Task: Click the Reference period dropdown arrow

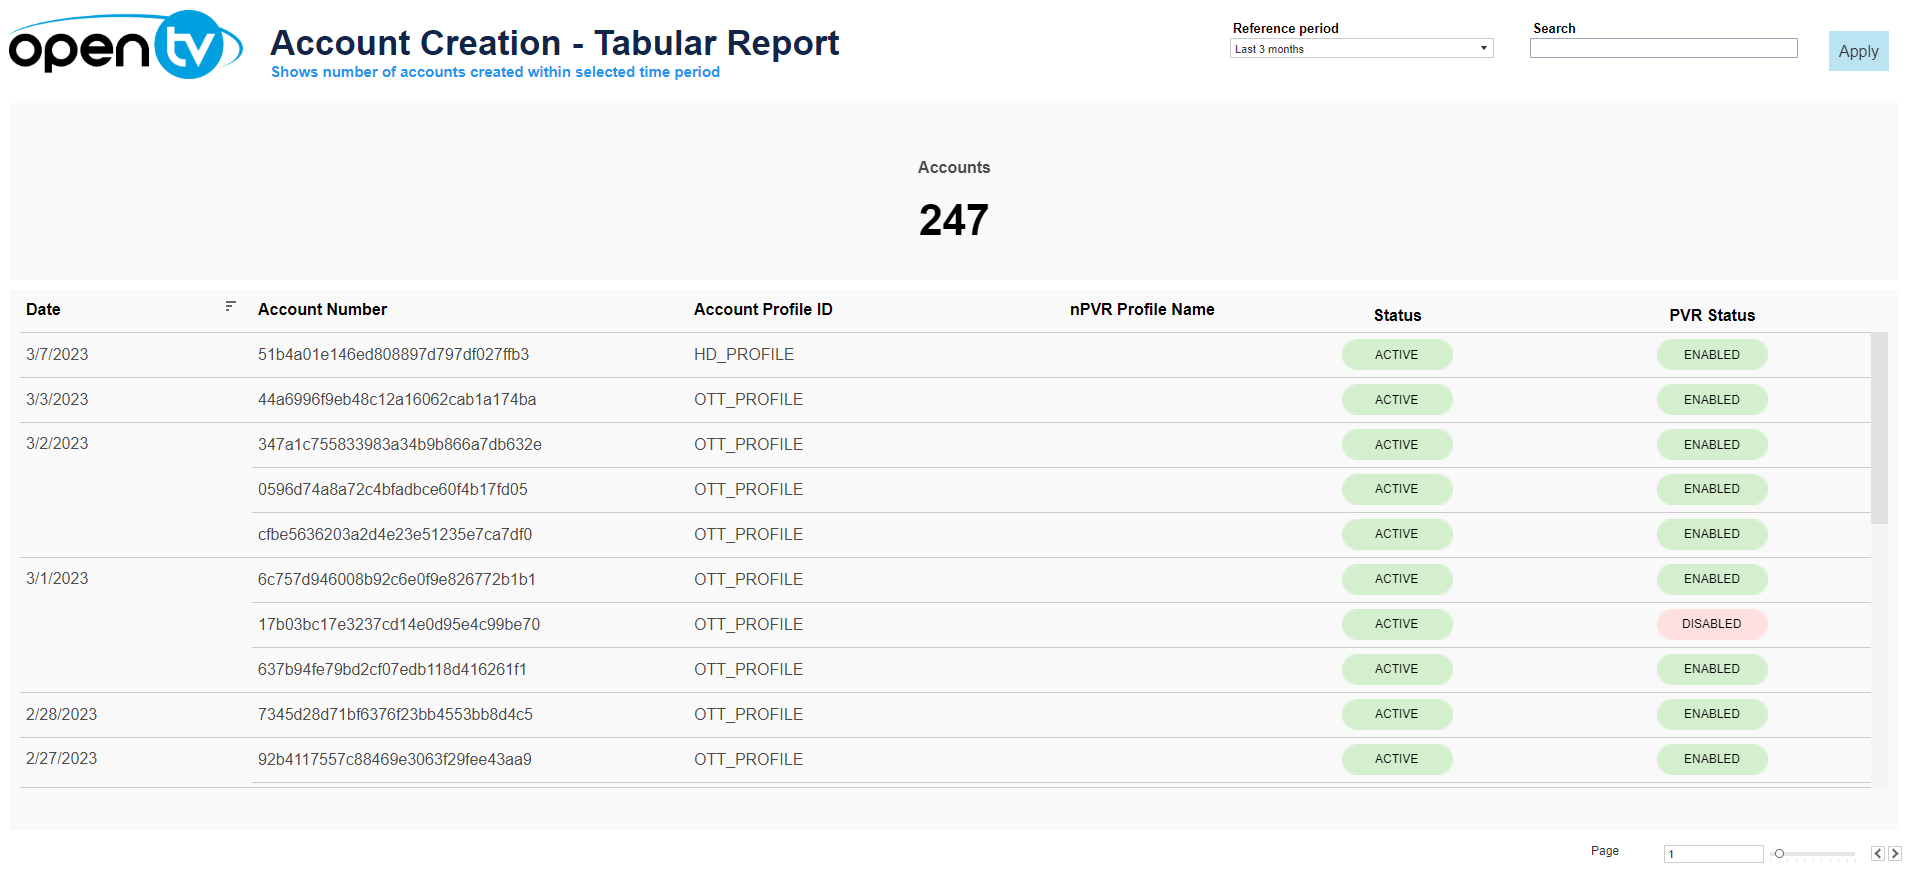Action: pyautogui.click(x=1483, y=49)
